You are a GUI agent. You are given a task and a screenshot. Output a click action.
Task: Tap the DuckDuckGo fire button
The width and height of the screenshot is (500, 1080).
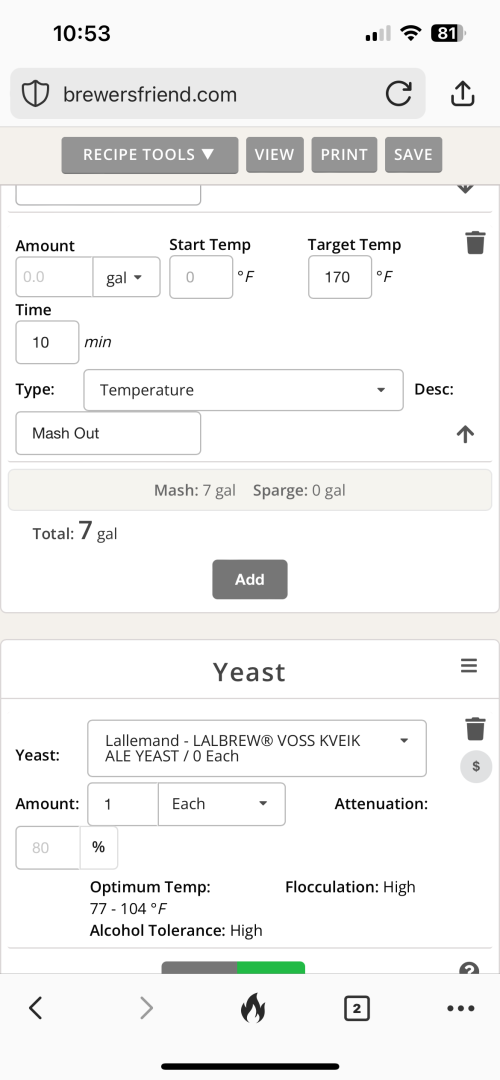pos(253,1009)
